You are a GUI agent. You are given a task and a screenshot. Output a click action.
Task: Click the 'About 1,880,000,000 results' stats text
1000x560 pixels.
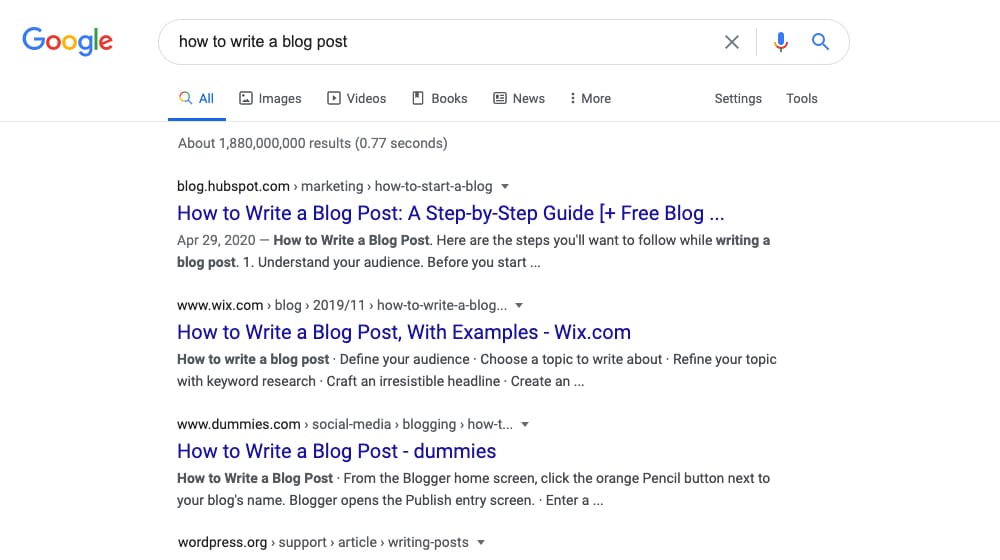tap(312, 144)
